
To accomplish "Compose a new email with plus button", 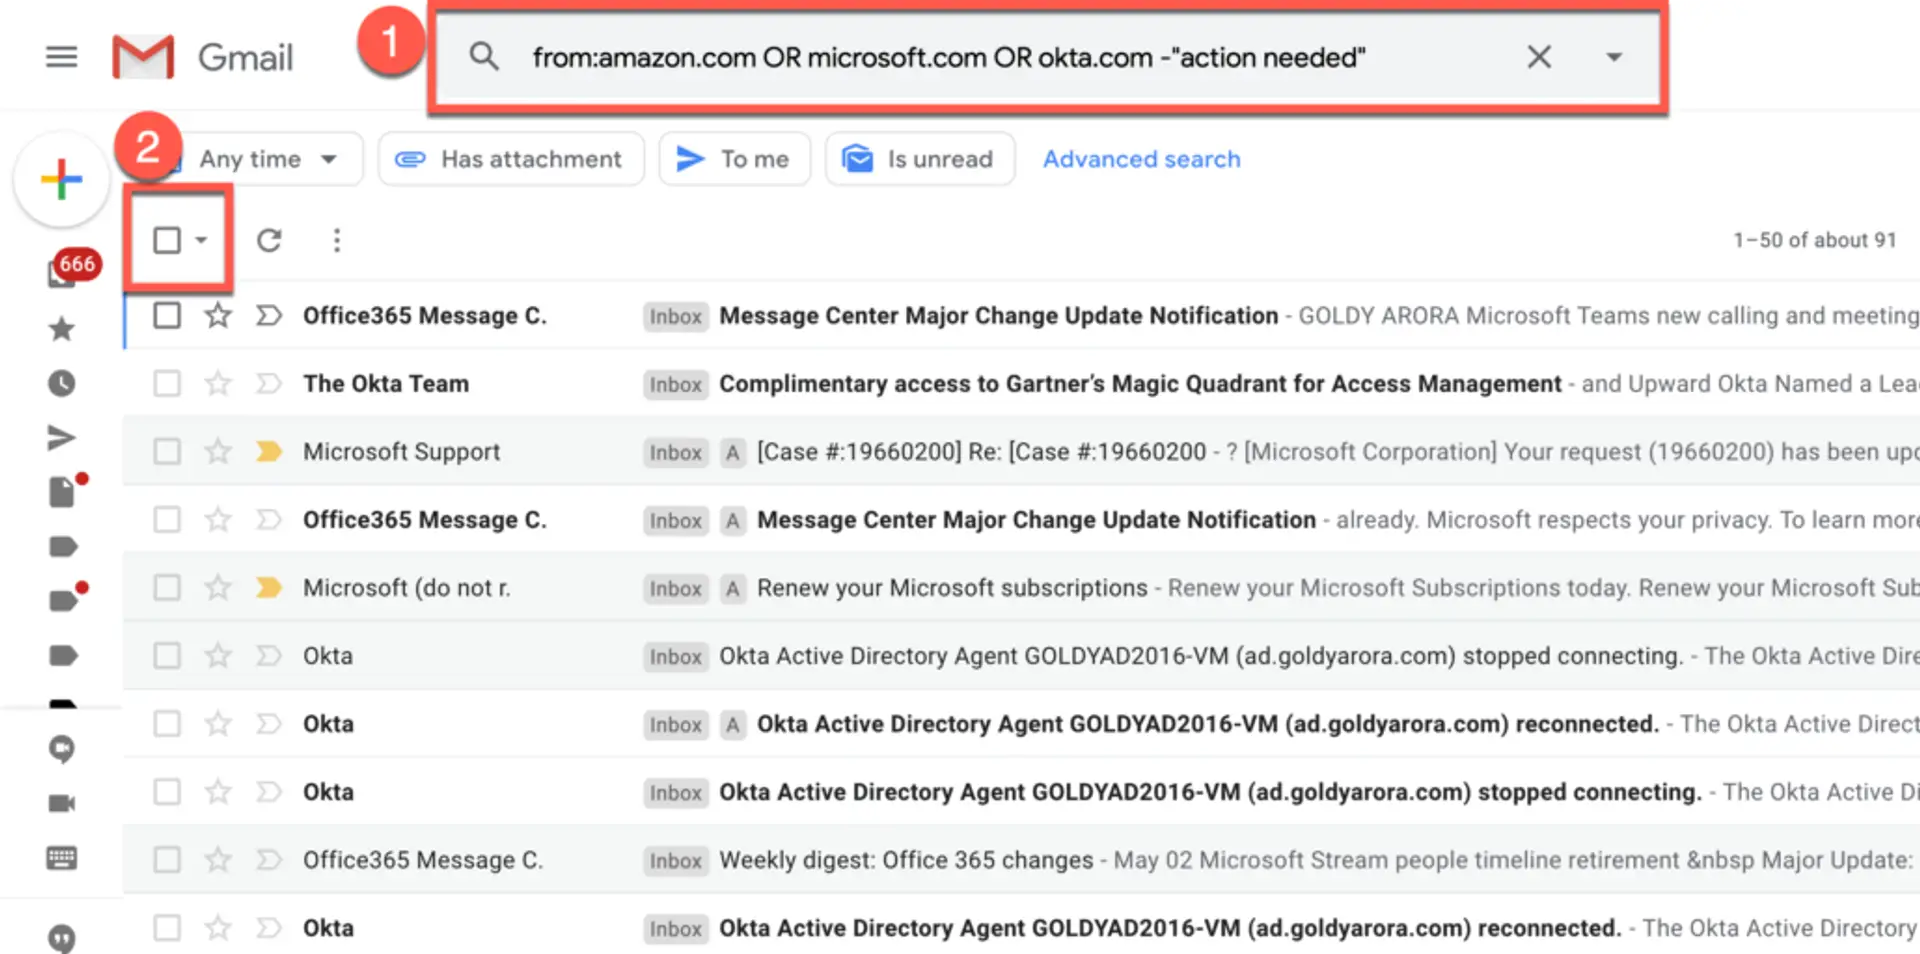I will point(62,180).
